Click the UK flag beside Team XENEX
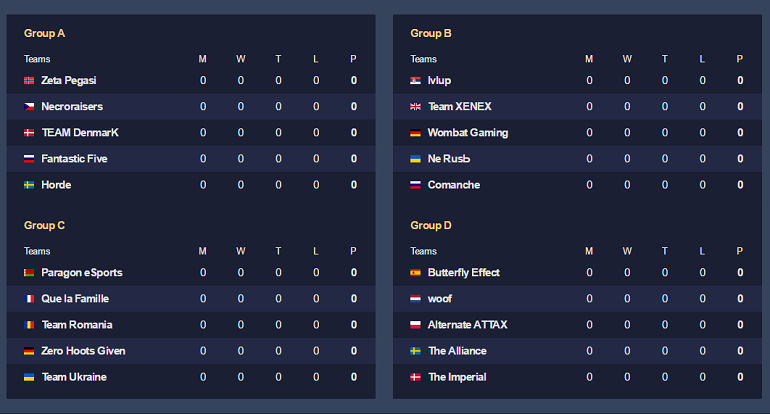 tap(415, 107)
